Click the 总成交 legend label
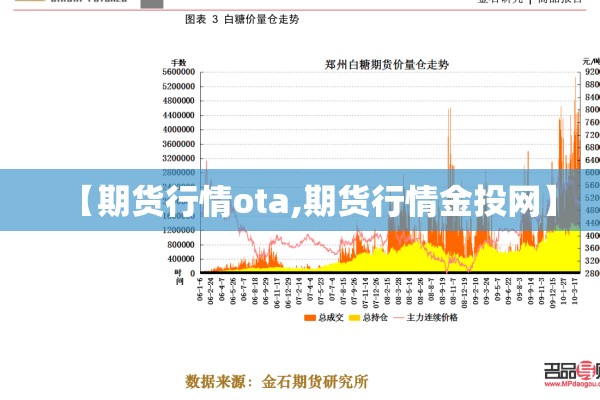600x400 pixels. tap(331, 318)
